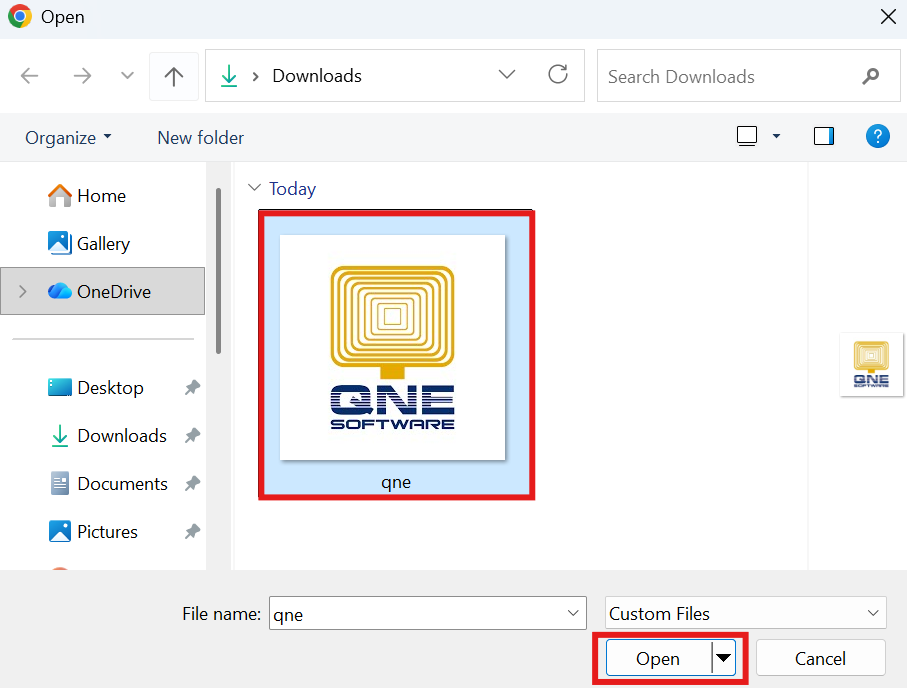The height and width of the screenshot is (688, 907).
Task: Click the Back navigation arrow
Action: [x=30, y=76]
